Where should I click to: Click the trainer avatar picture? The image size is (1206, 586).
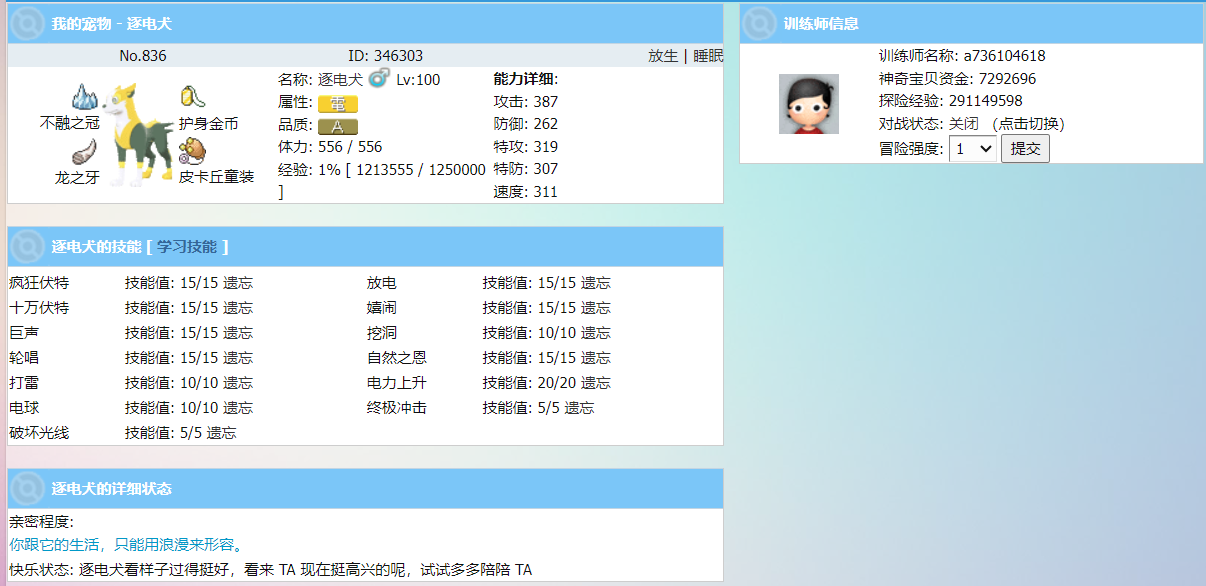tap(809, 104)
